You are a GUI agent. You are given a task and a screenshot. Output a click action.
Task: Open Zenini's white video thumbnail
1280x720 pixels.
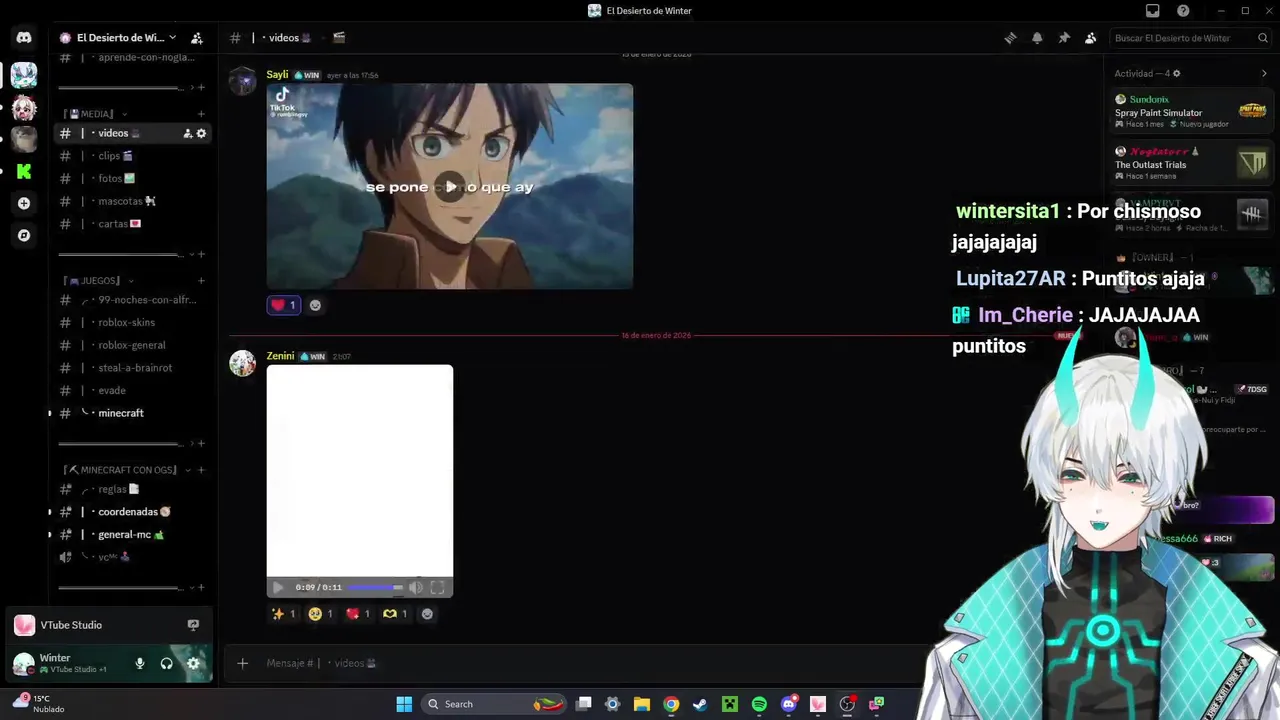(360, 470)
